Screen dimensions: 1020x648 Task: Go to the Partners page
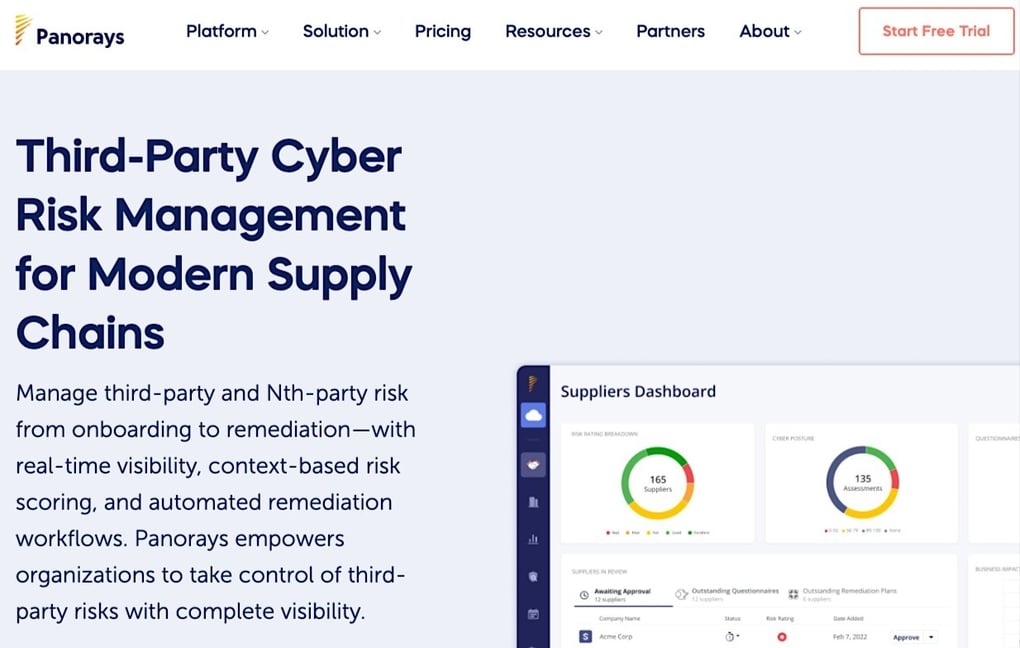coord(670,31)
